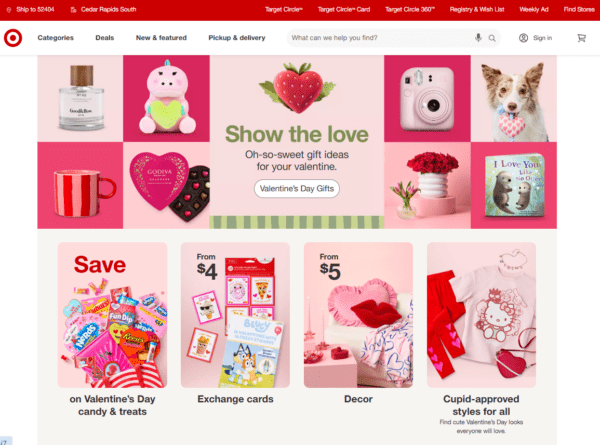
Task: Click the magnifying glass search icon
Action: point(492,38)
